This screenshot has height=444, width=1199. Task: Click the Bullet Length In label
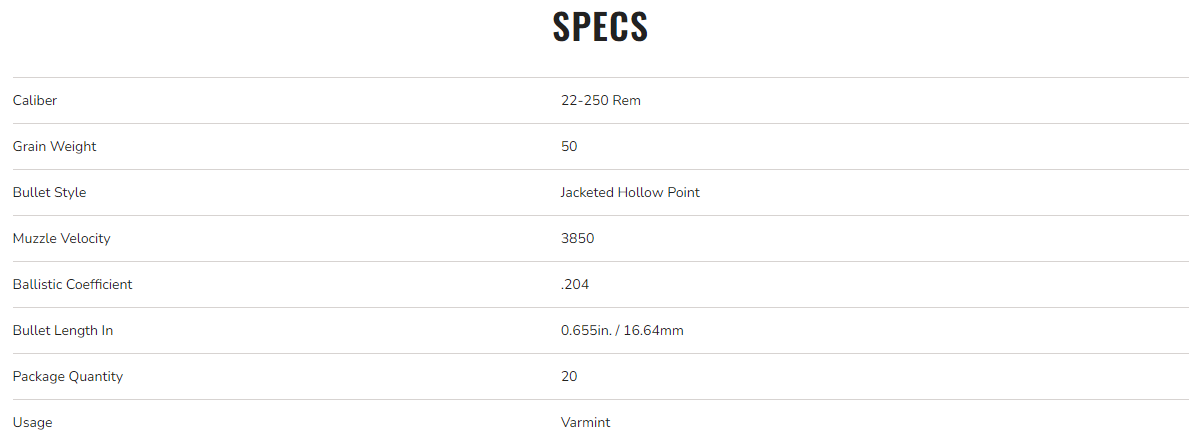pyautogui.click(x=62, y=330)
